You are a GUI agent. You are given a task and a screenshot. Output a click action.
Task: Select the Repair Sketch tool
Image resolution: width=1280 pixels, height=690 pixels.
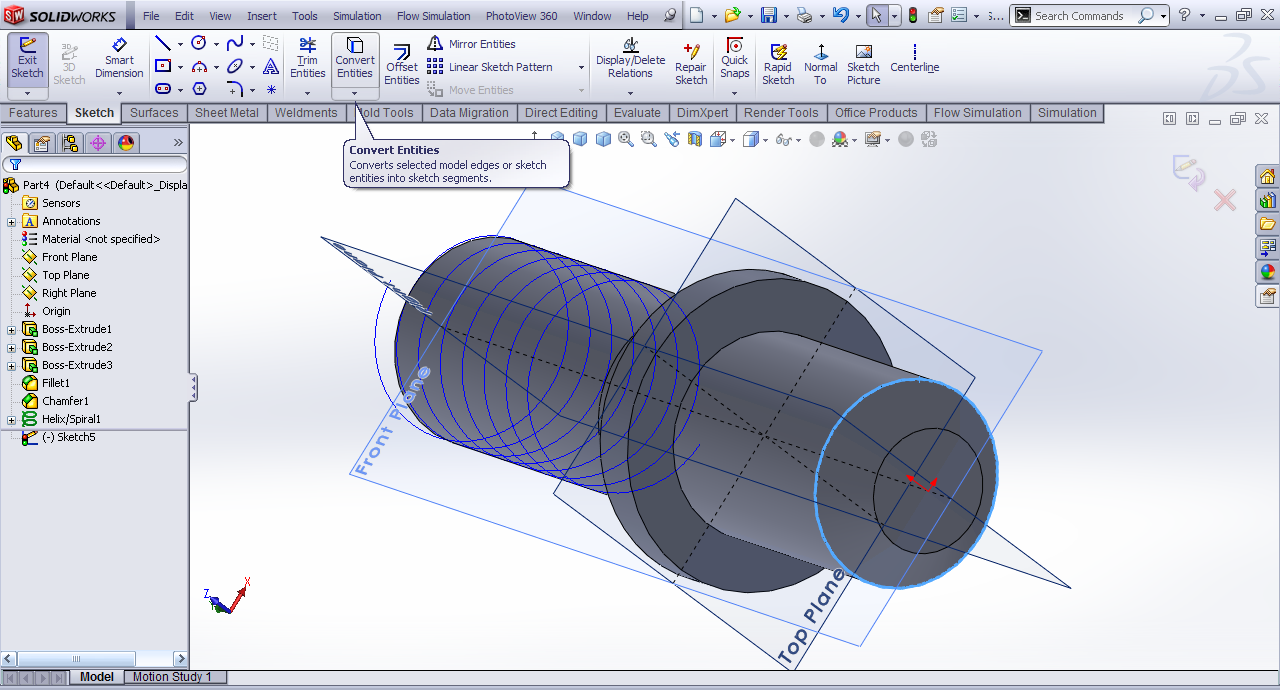click(x=690, y=64)
